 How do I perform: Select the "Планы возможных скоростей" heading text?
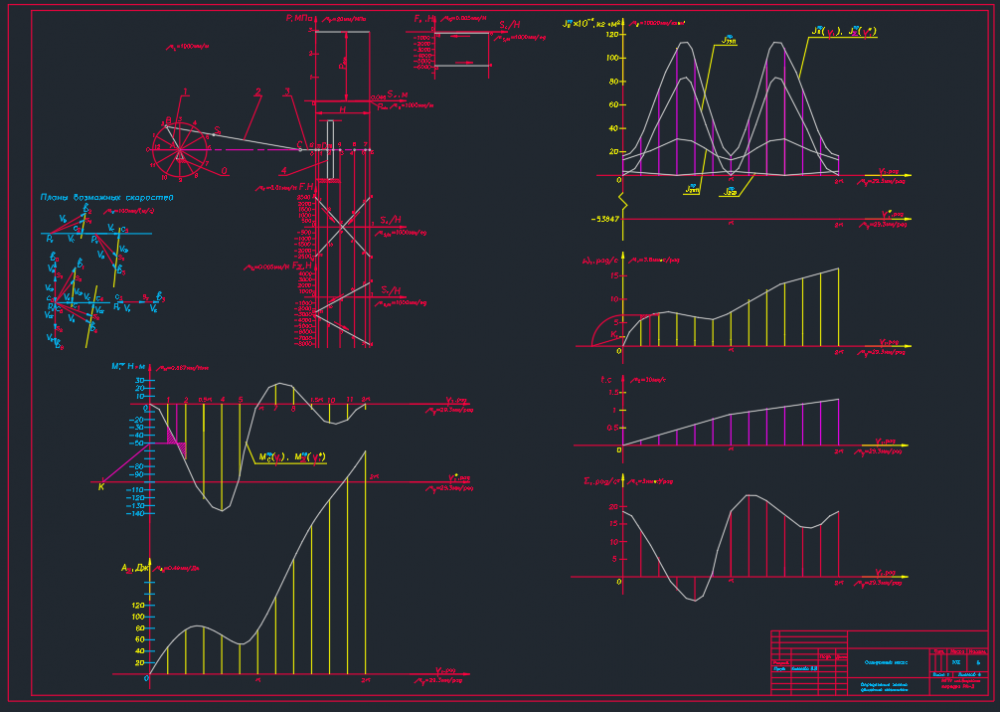[107, 198]
